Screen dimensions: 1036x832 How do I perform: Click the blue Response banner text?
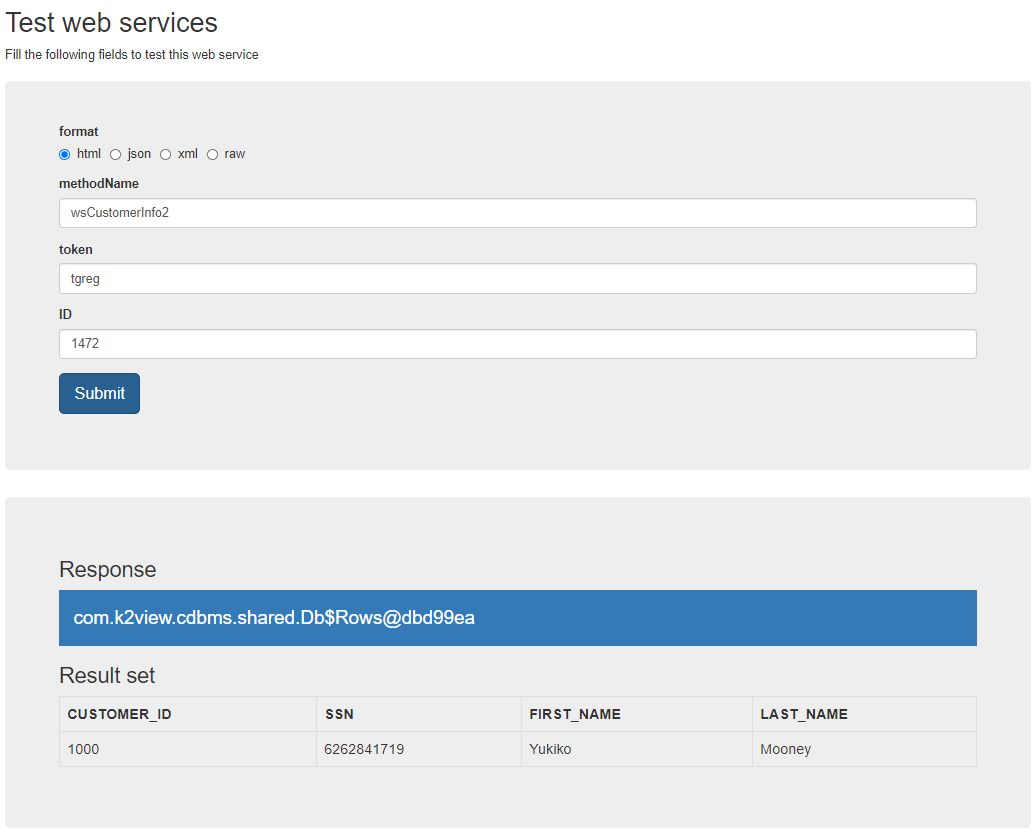coord(274,618)
